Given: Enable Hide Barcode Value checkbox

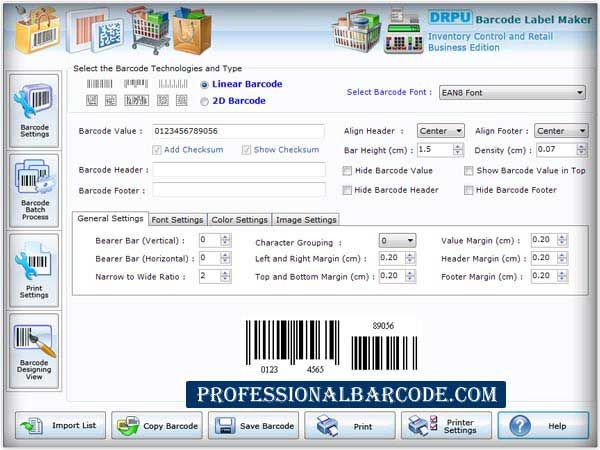Looking at the screenshot, I should click(x=347, y=171).
